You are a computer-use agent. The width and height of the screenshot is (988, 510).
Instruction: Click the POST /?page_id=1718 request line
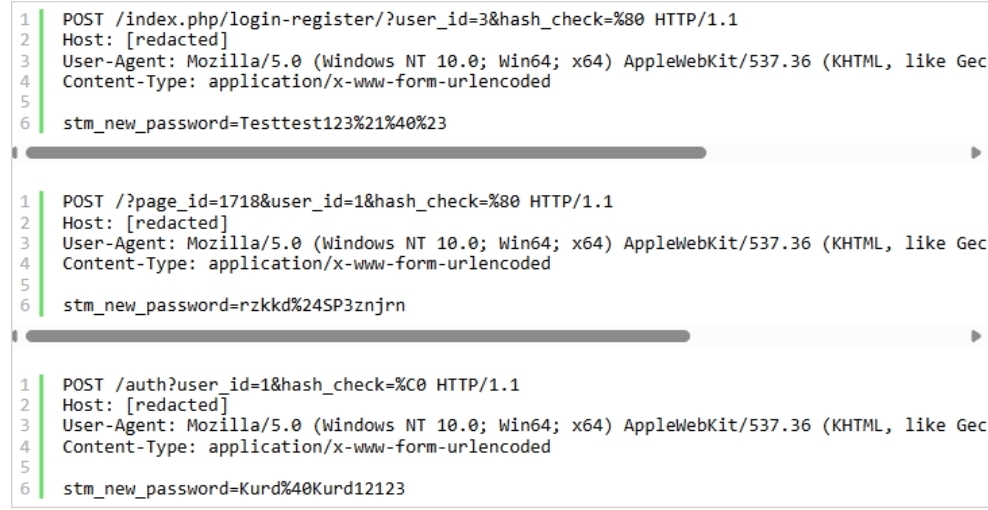[337, 202]
